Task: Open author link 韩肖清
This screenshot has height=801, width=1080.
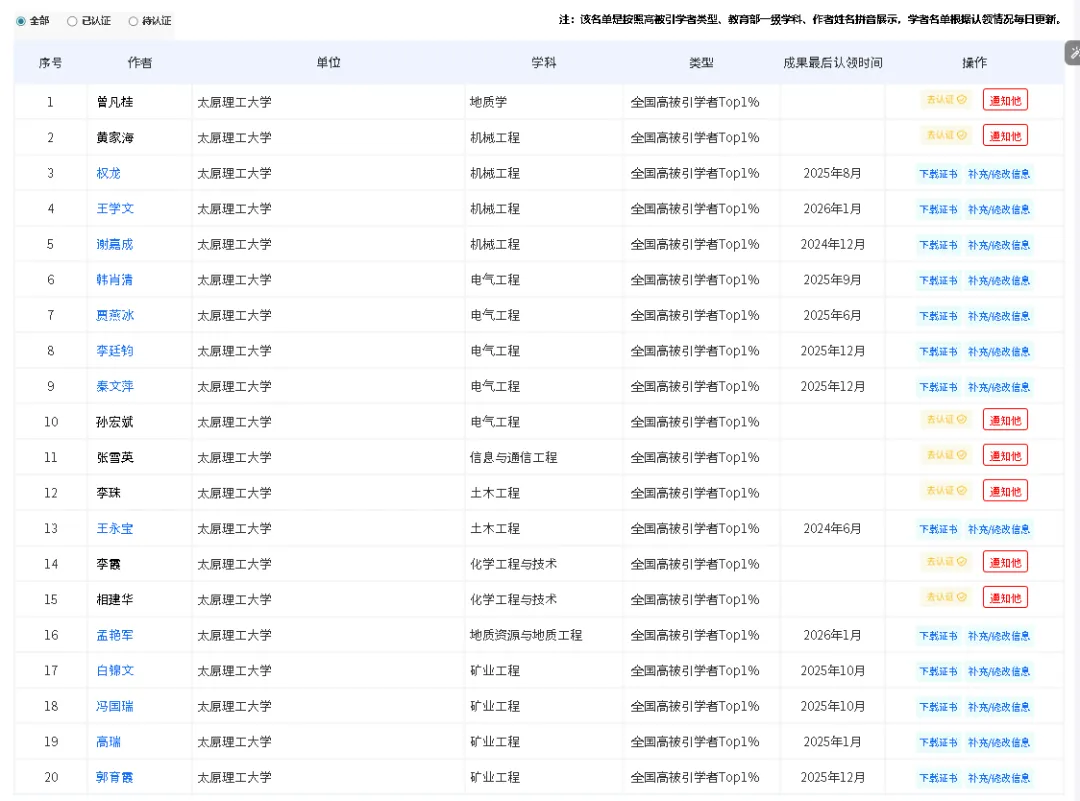Action: coord(115,280)
